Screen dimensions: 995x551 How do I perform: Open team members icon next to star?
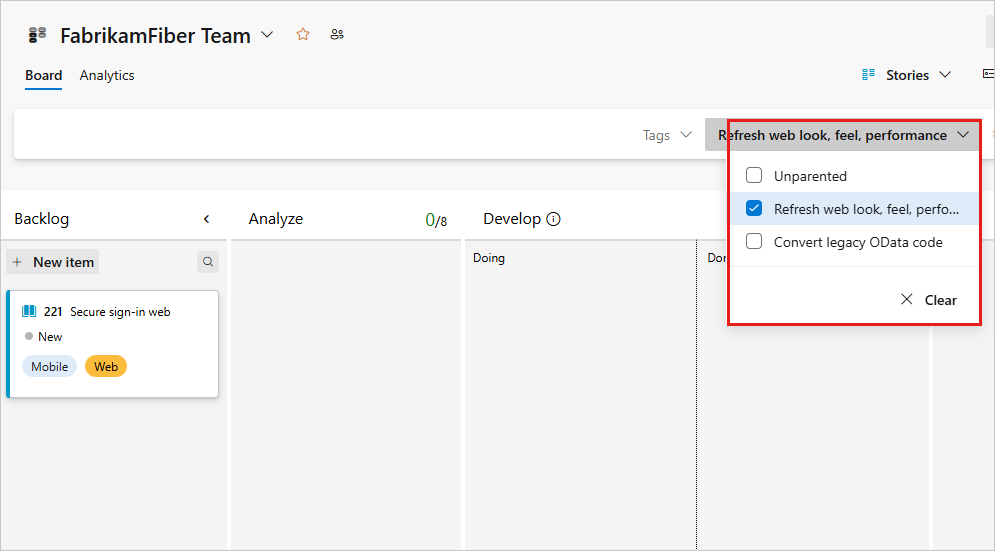click(337, 34)
